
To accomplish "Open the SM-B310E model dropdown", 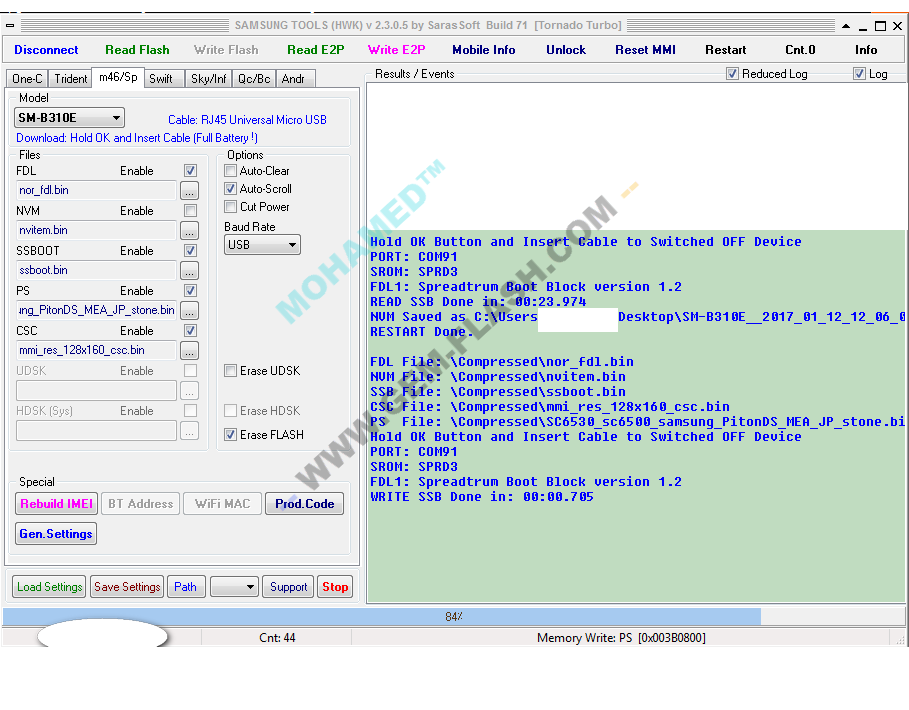I will click(69, 118).
